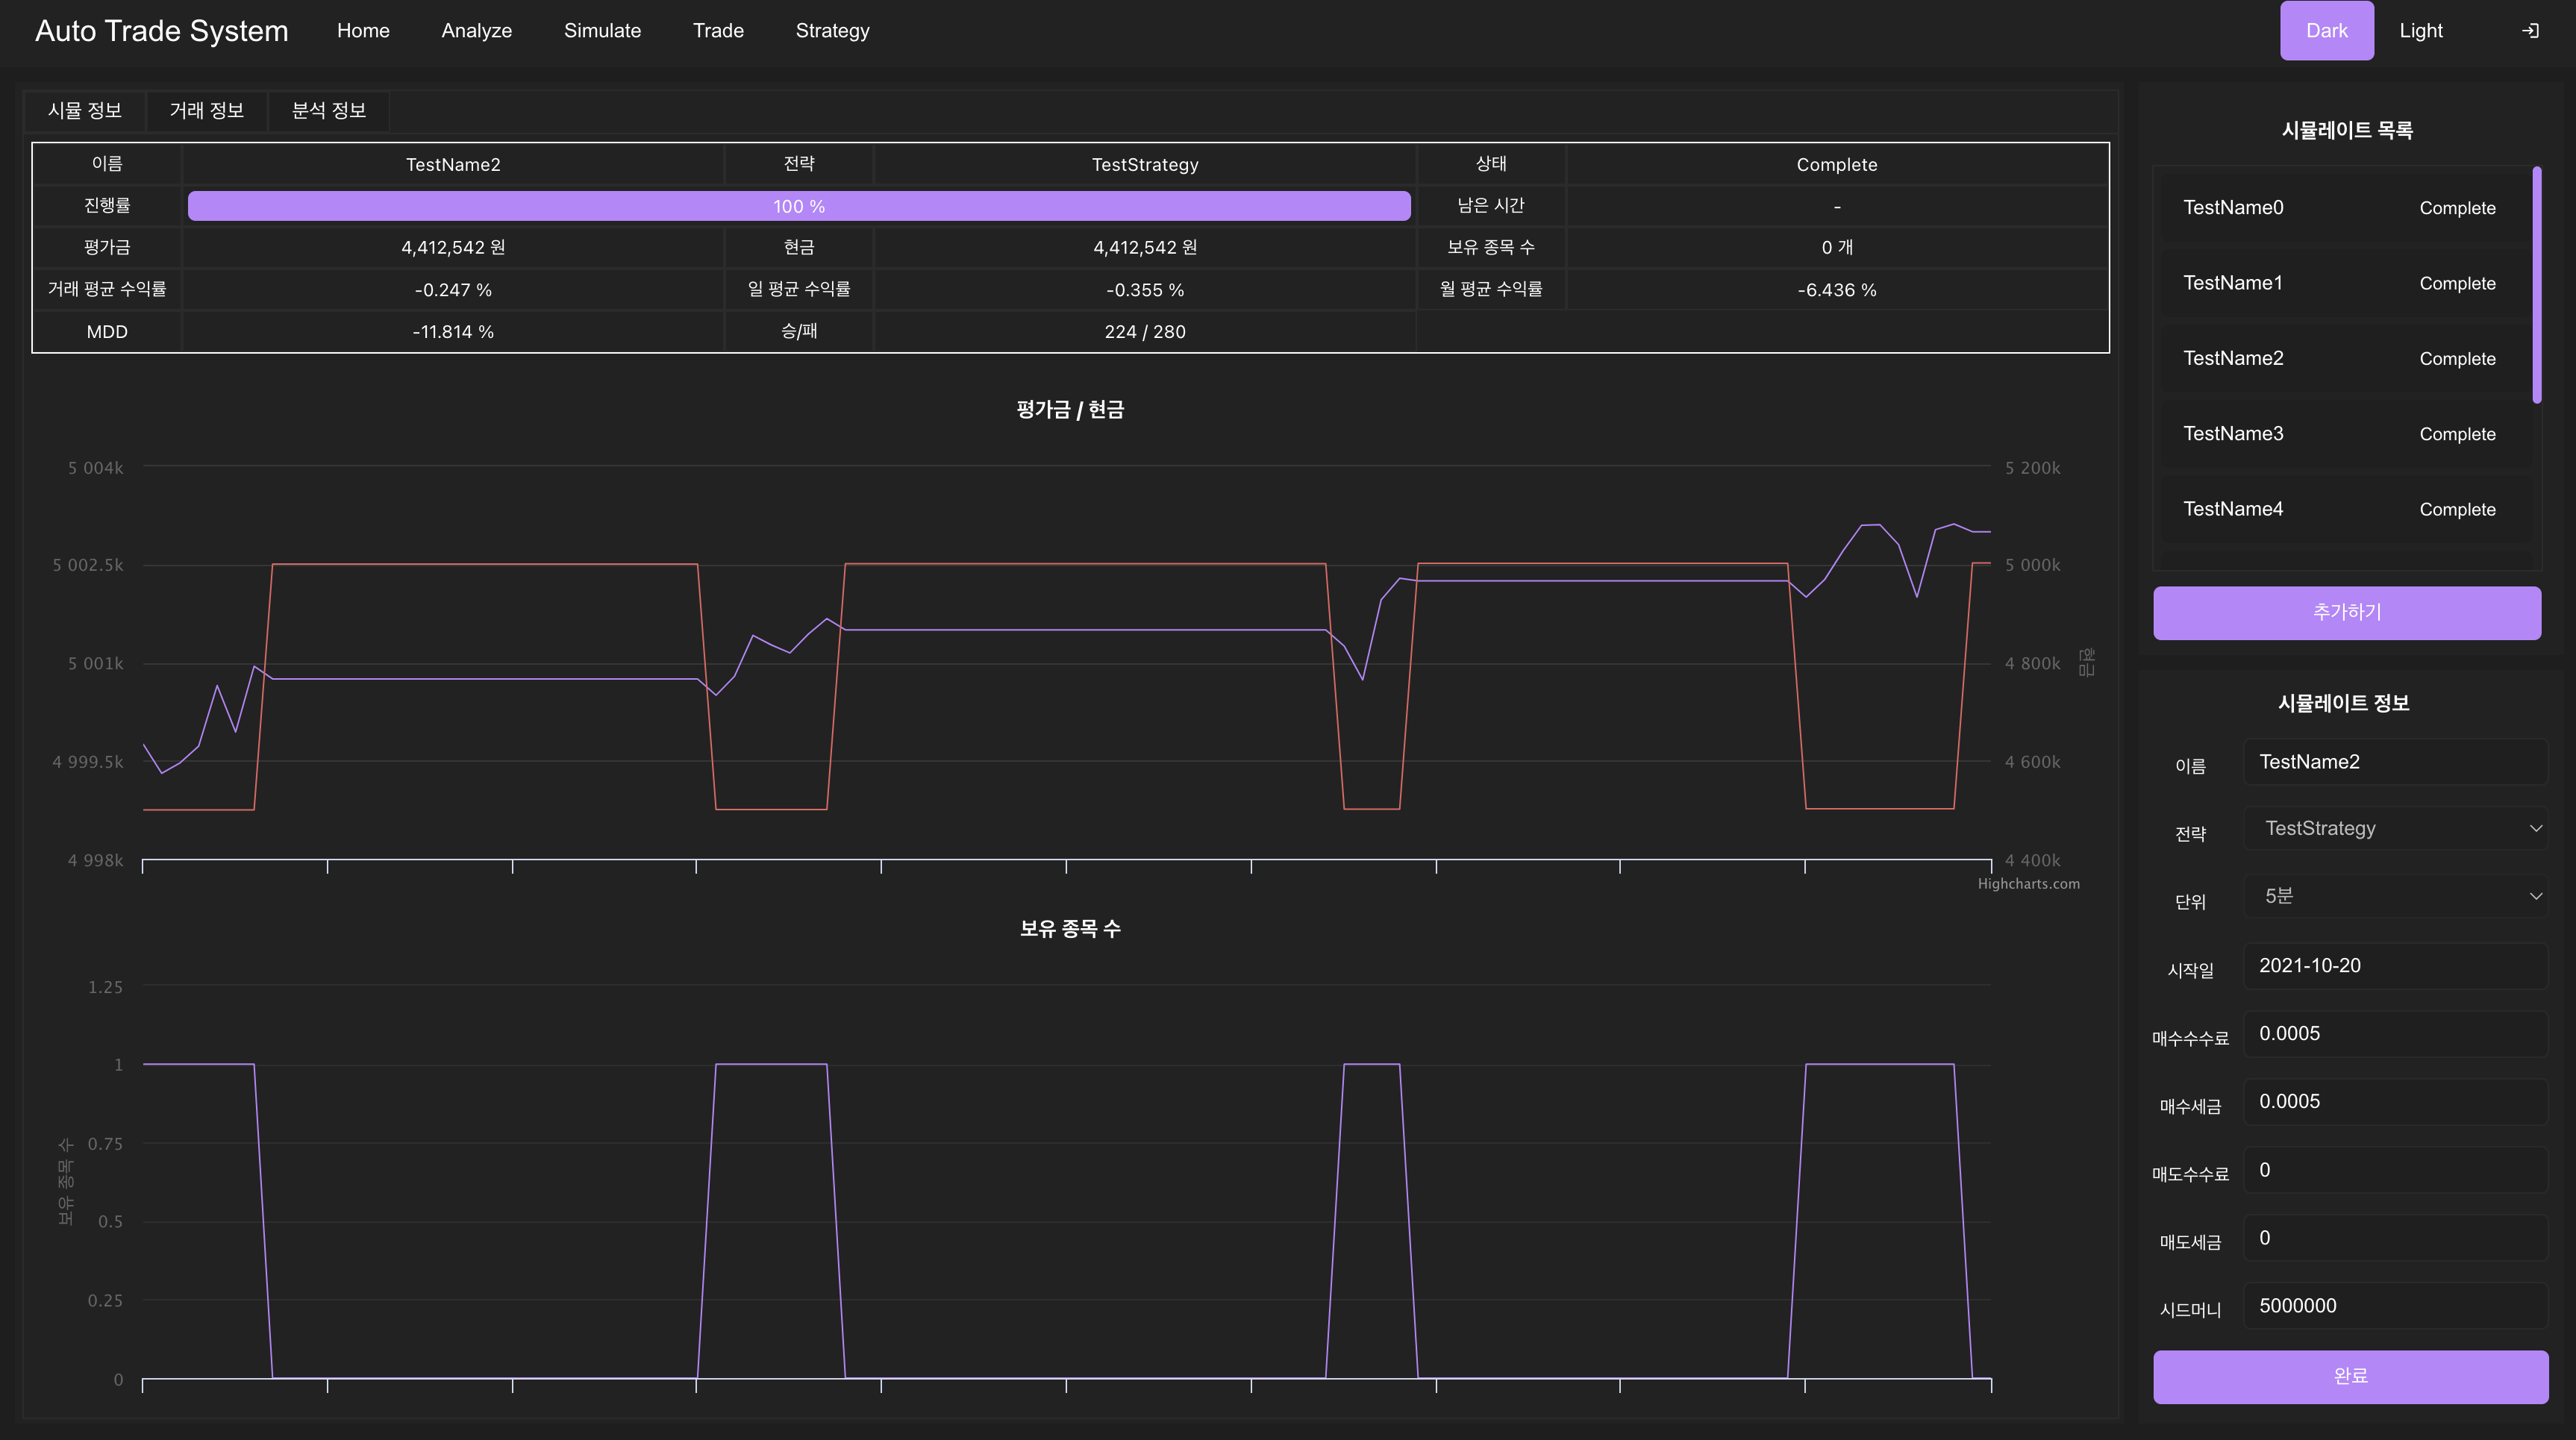The image size is (2576, 1440).
Task: Open the Simulate menu
Action: point(602,31)
